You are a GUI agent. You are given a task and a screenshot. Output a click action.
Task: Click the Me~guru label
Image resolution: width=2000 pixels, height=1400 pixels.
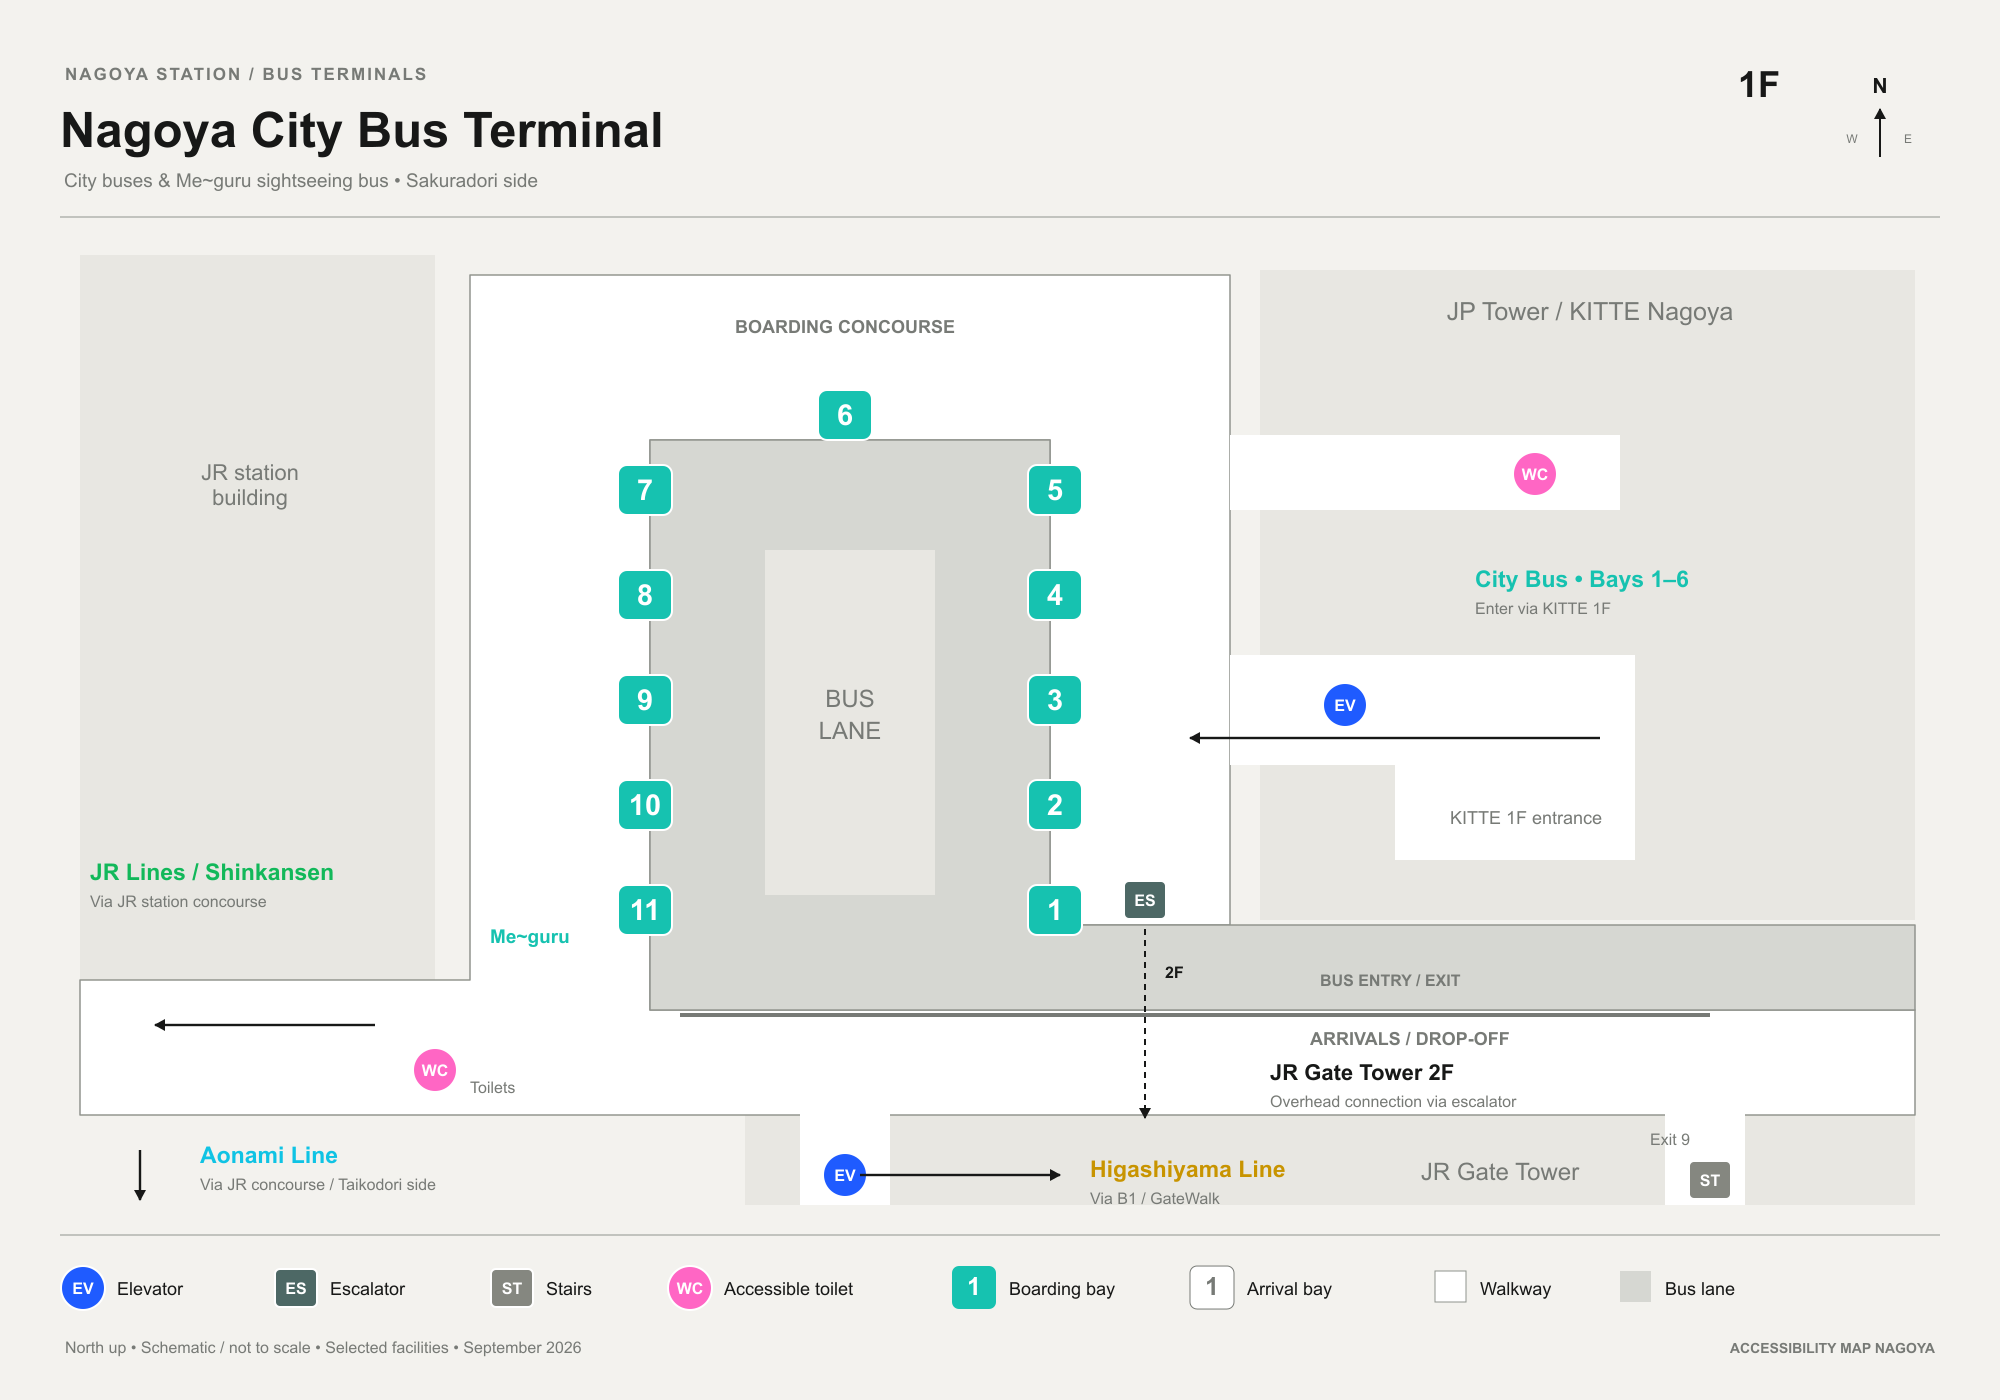(529, 937)
